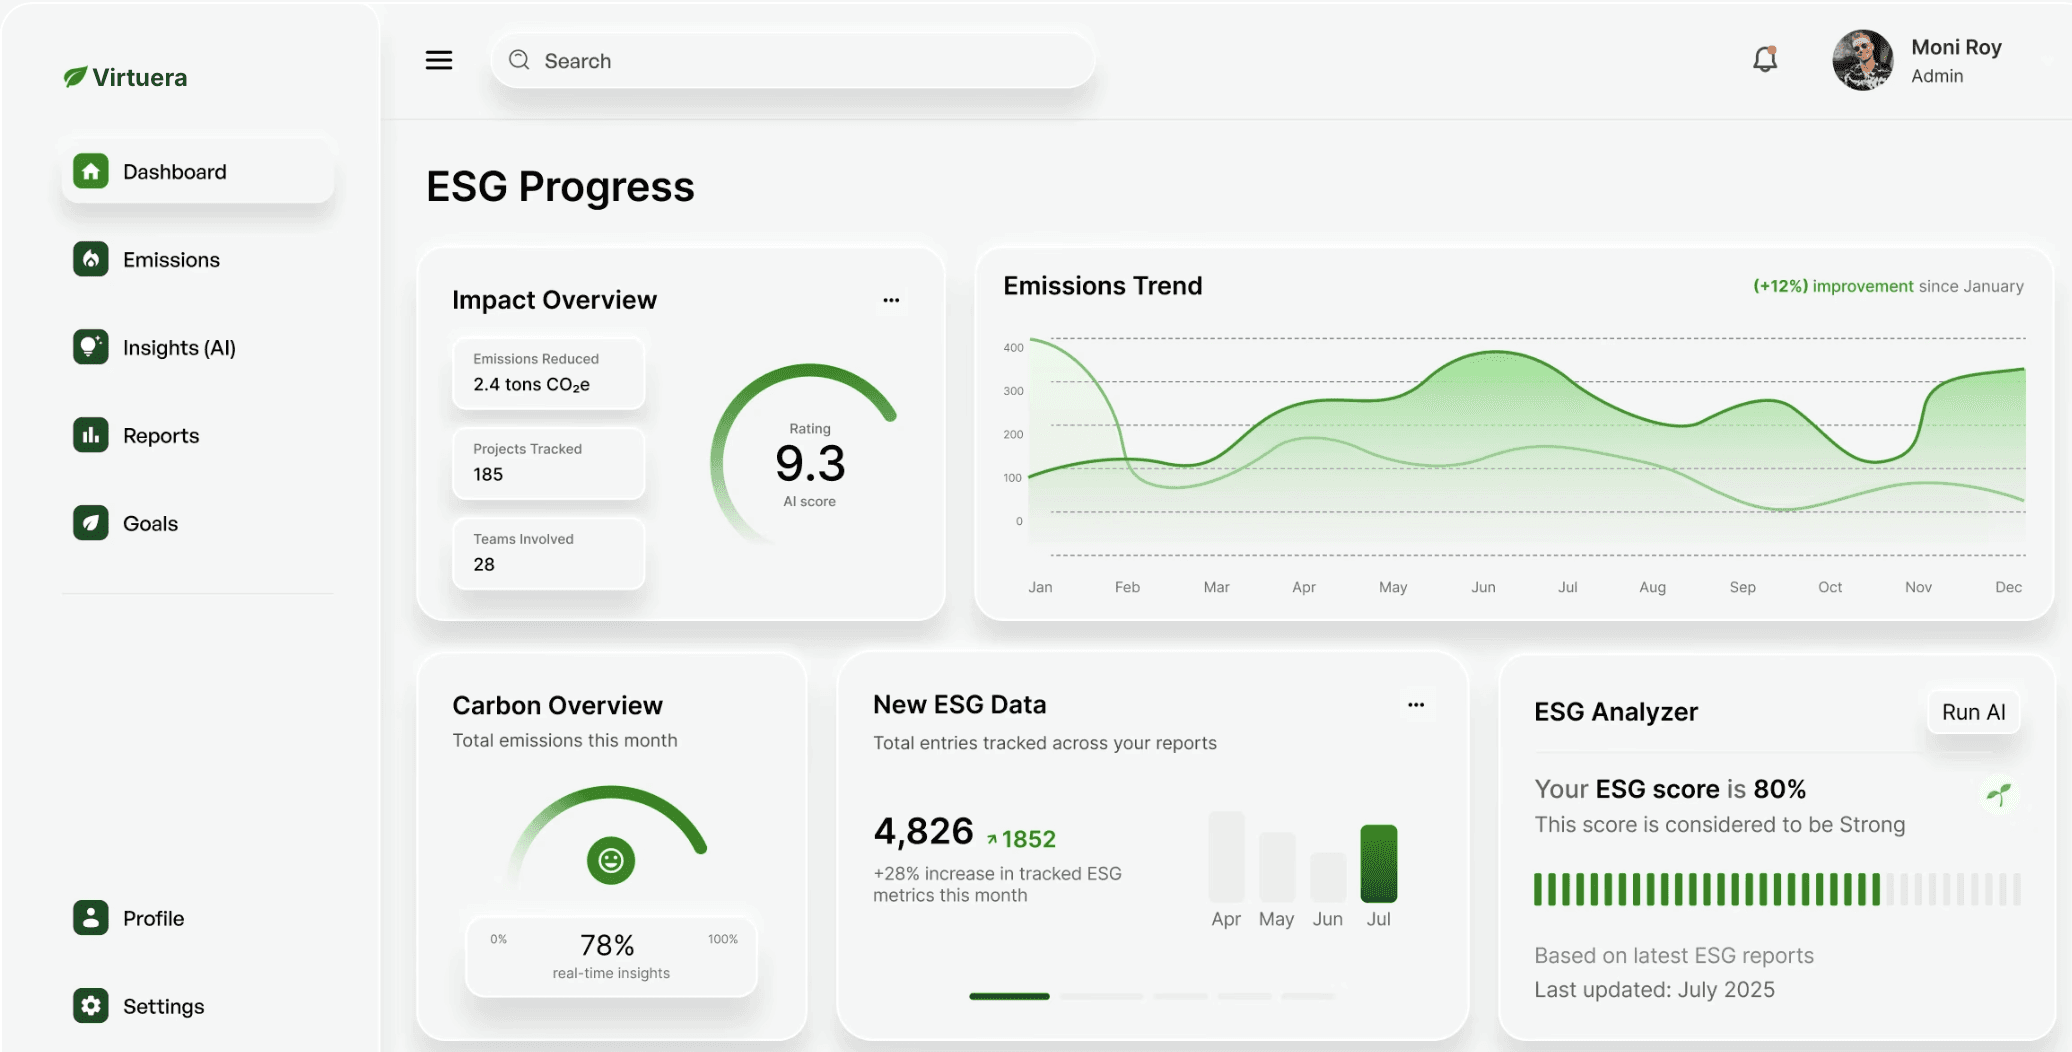Open the Goals leaf icon

(x=90, y=523)
